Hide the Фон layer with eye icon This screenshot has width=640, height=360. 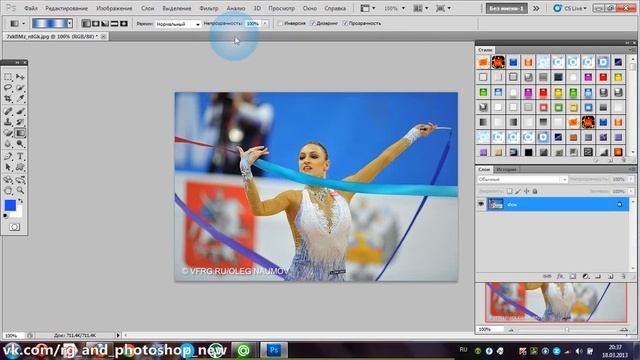(481, 204)
